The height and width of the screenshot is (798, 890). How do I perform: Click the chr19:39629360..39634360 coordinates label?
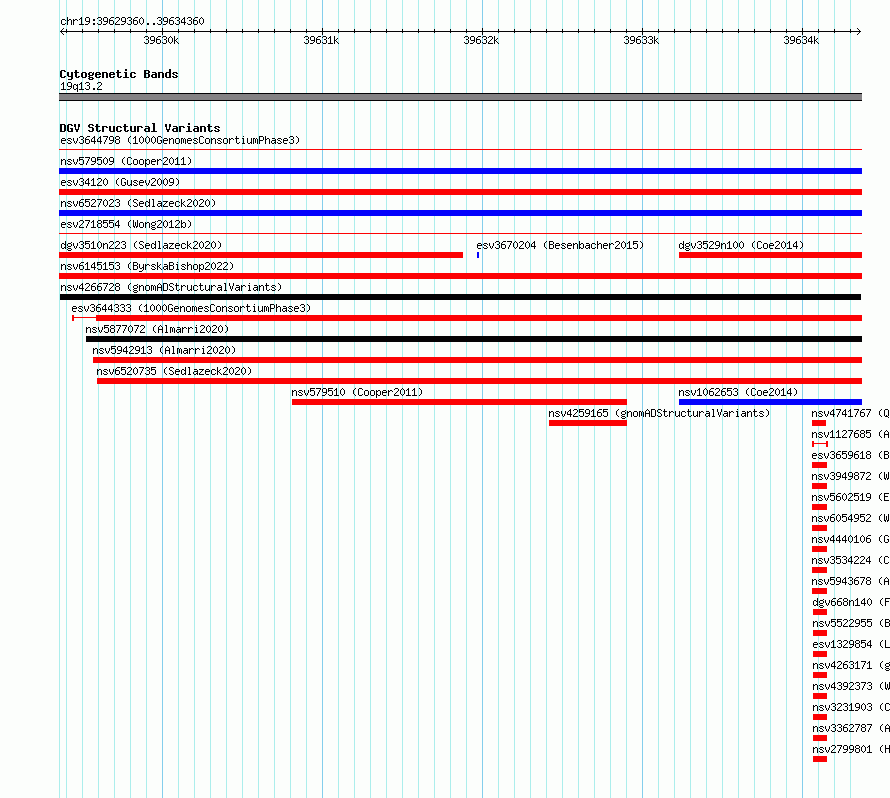pyautogui.click(x=132, y=21)
